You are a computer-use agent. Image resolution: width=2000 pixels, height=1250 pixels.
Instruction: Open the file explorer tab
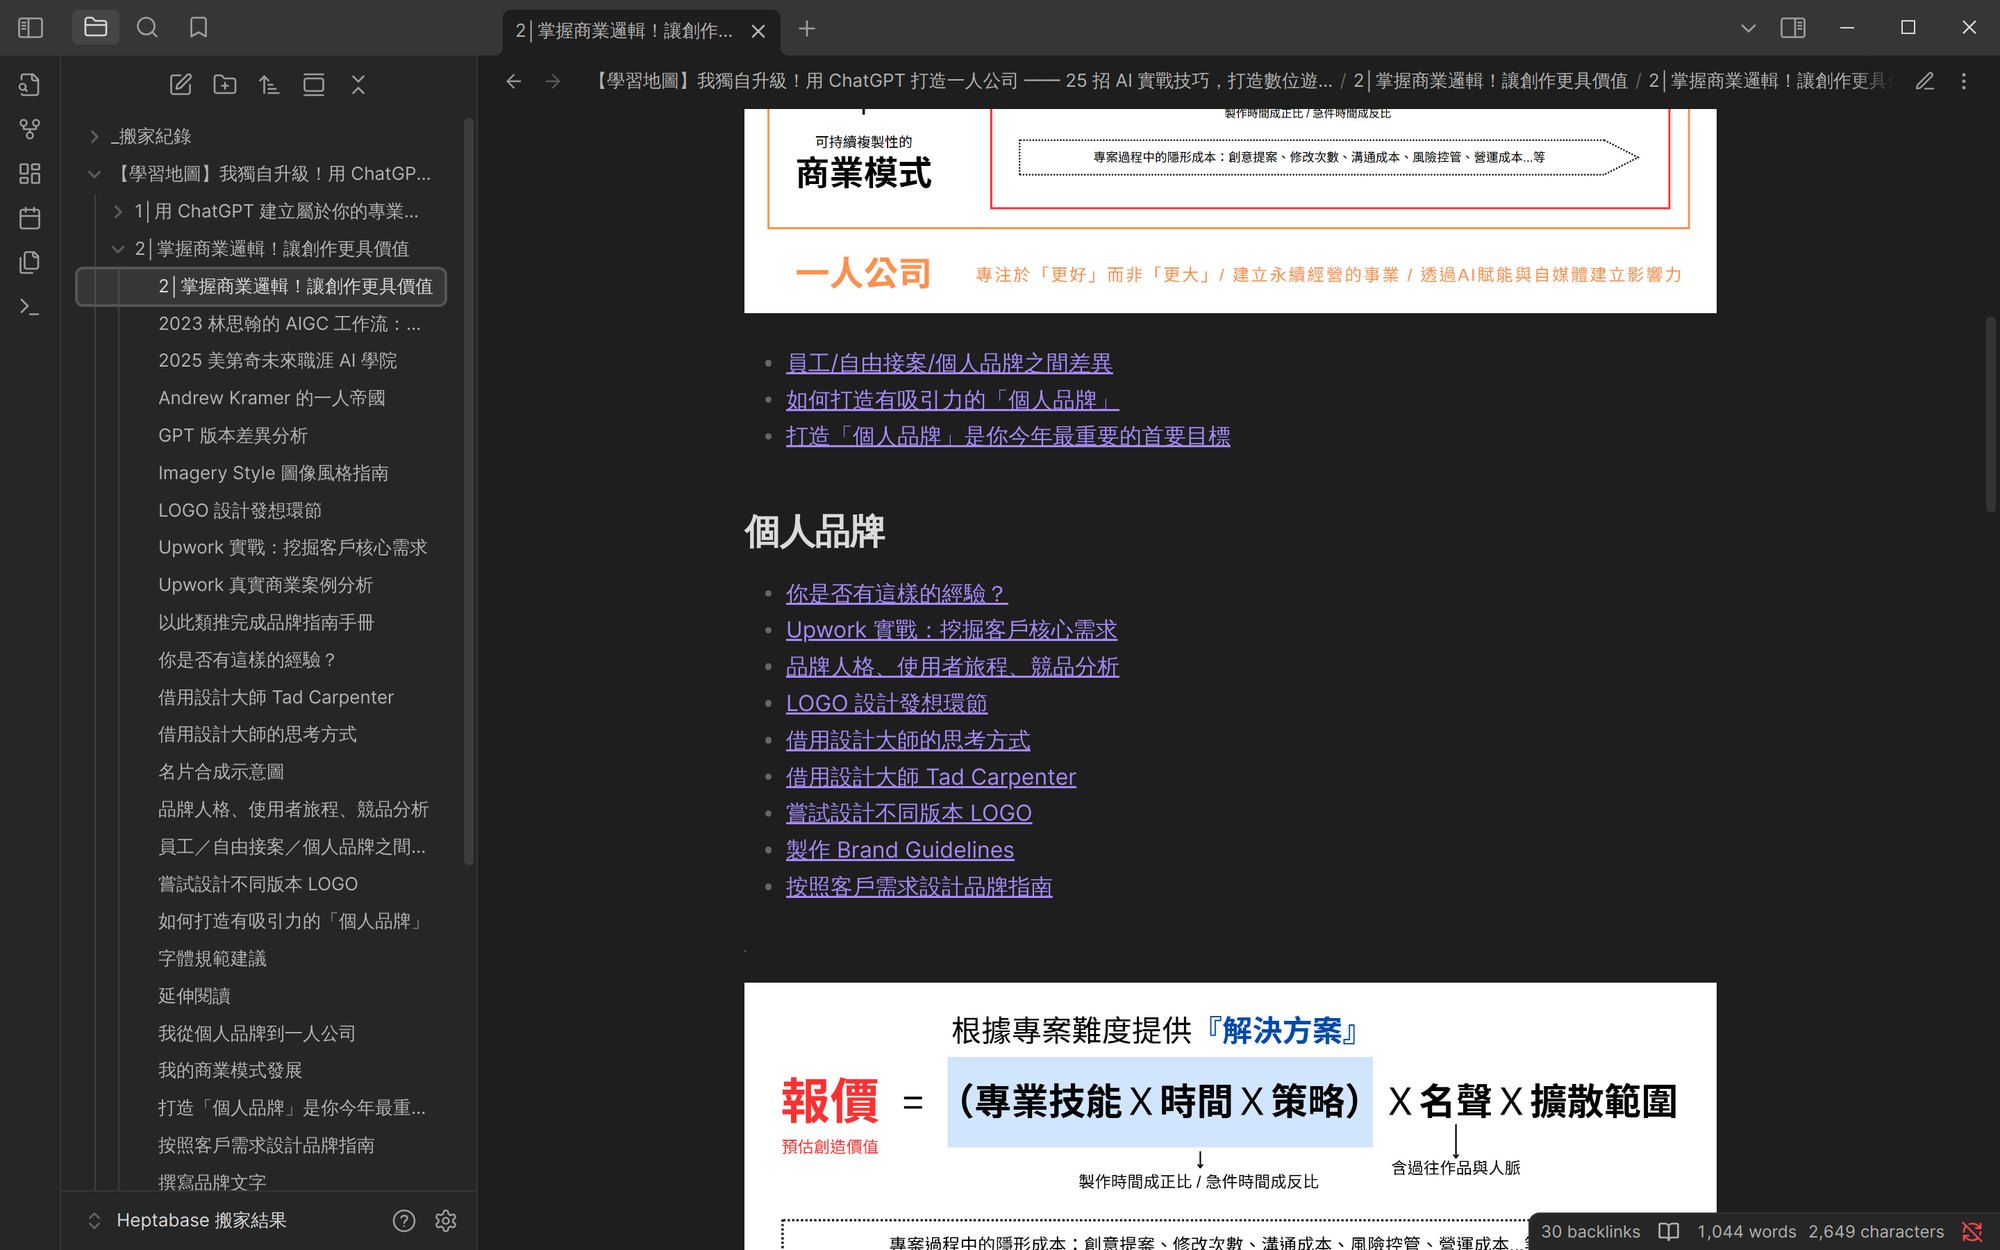[96, 28]
